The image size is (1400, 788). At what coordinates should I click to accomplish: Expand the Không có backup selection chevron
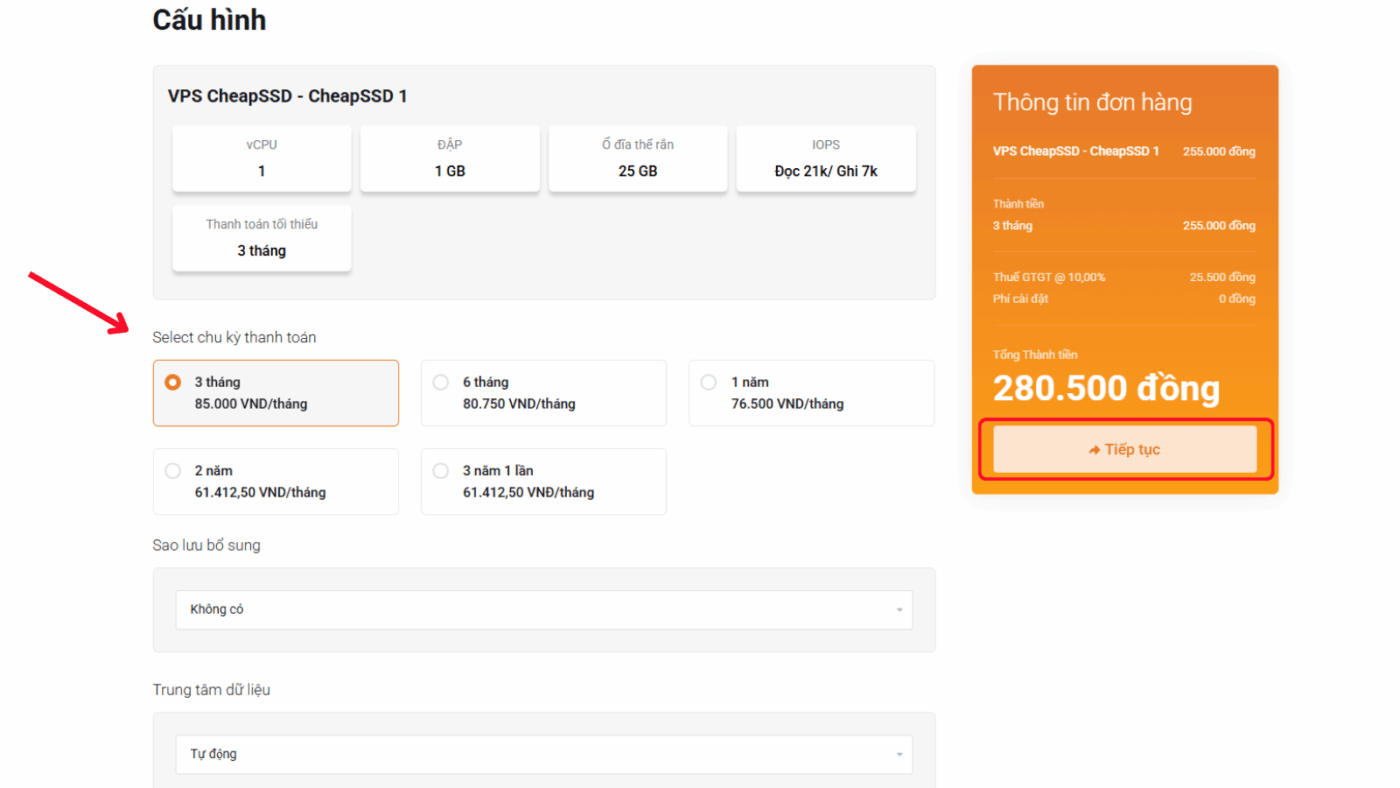[x=898, y=608]
